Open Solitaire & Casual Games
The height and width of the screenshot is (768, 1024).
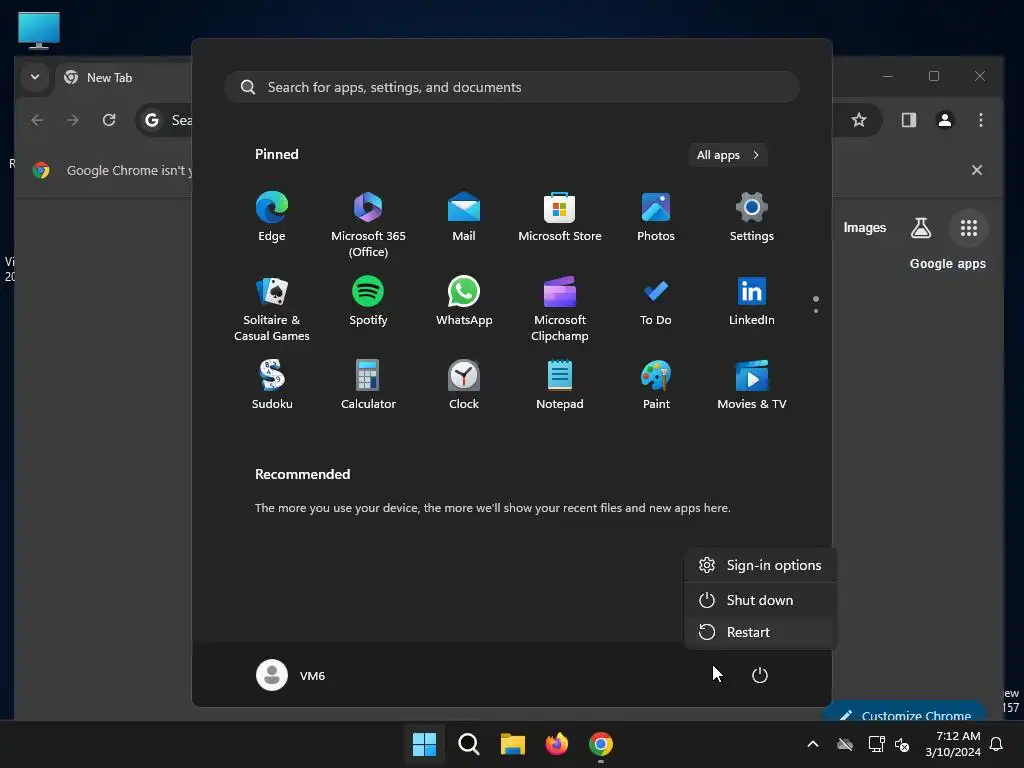coord(272,309)
